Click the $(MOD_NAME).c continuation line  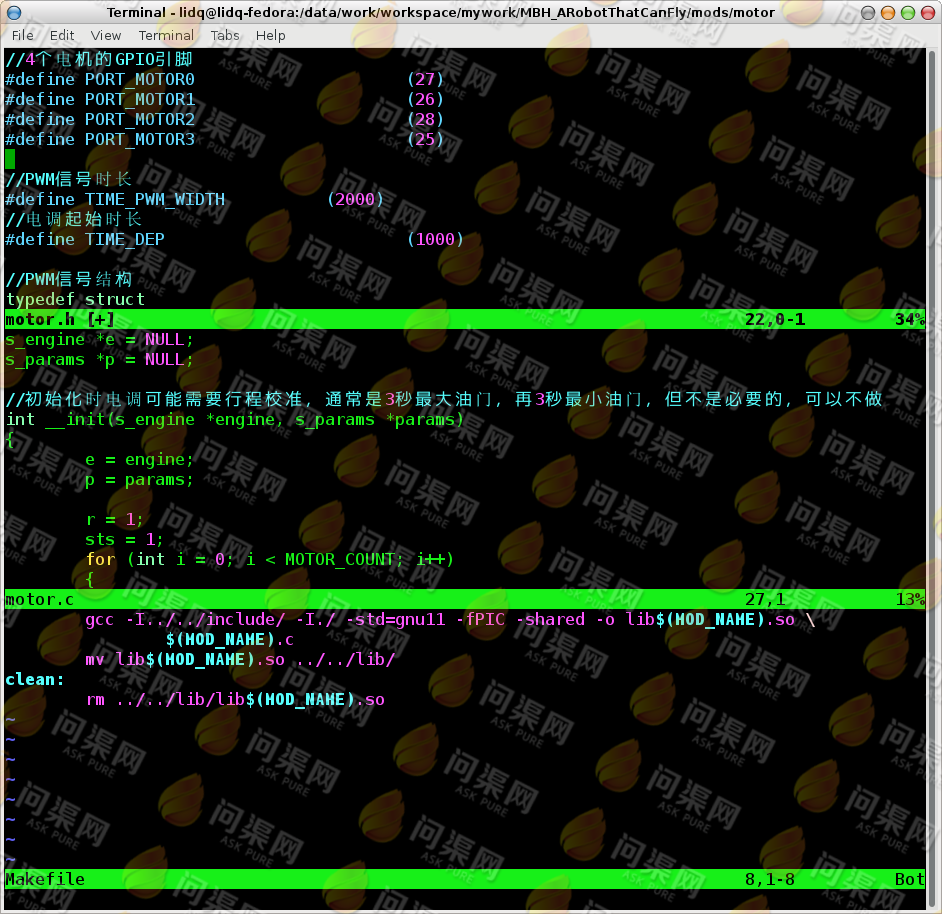click(x=229, y=639)
